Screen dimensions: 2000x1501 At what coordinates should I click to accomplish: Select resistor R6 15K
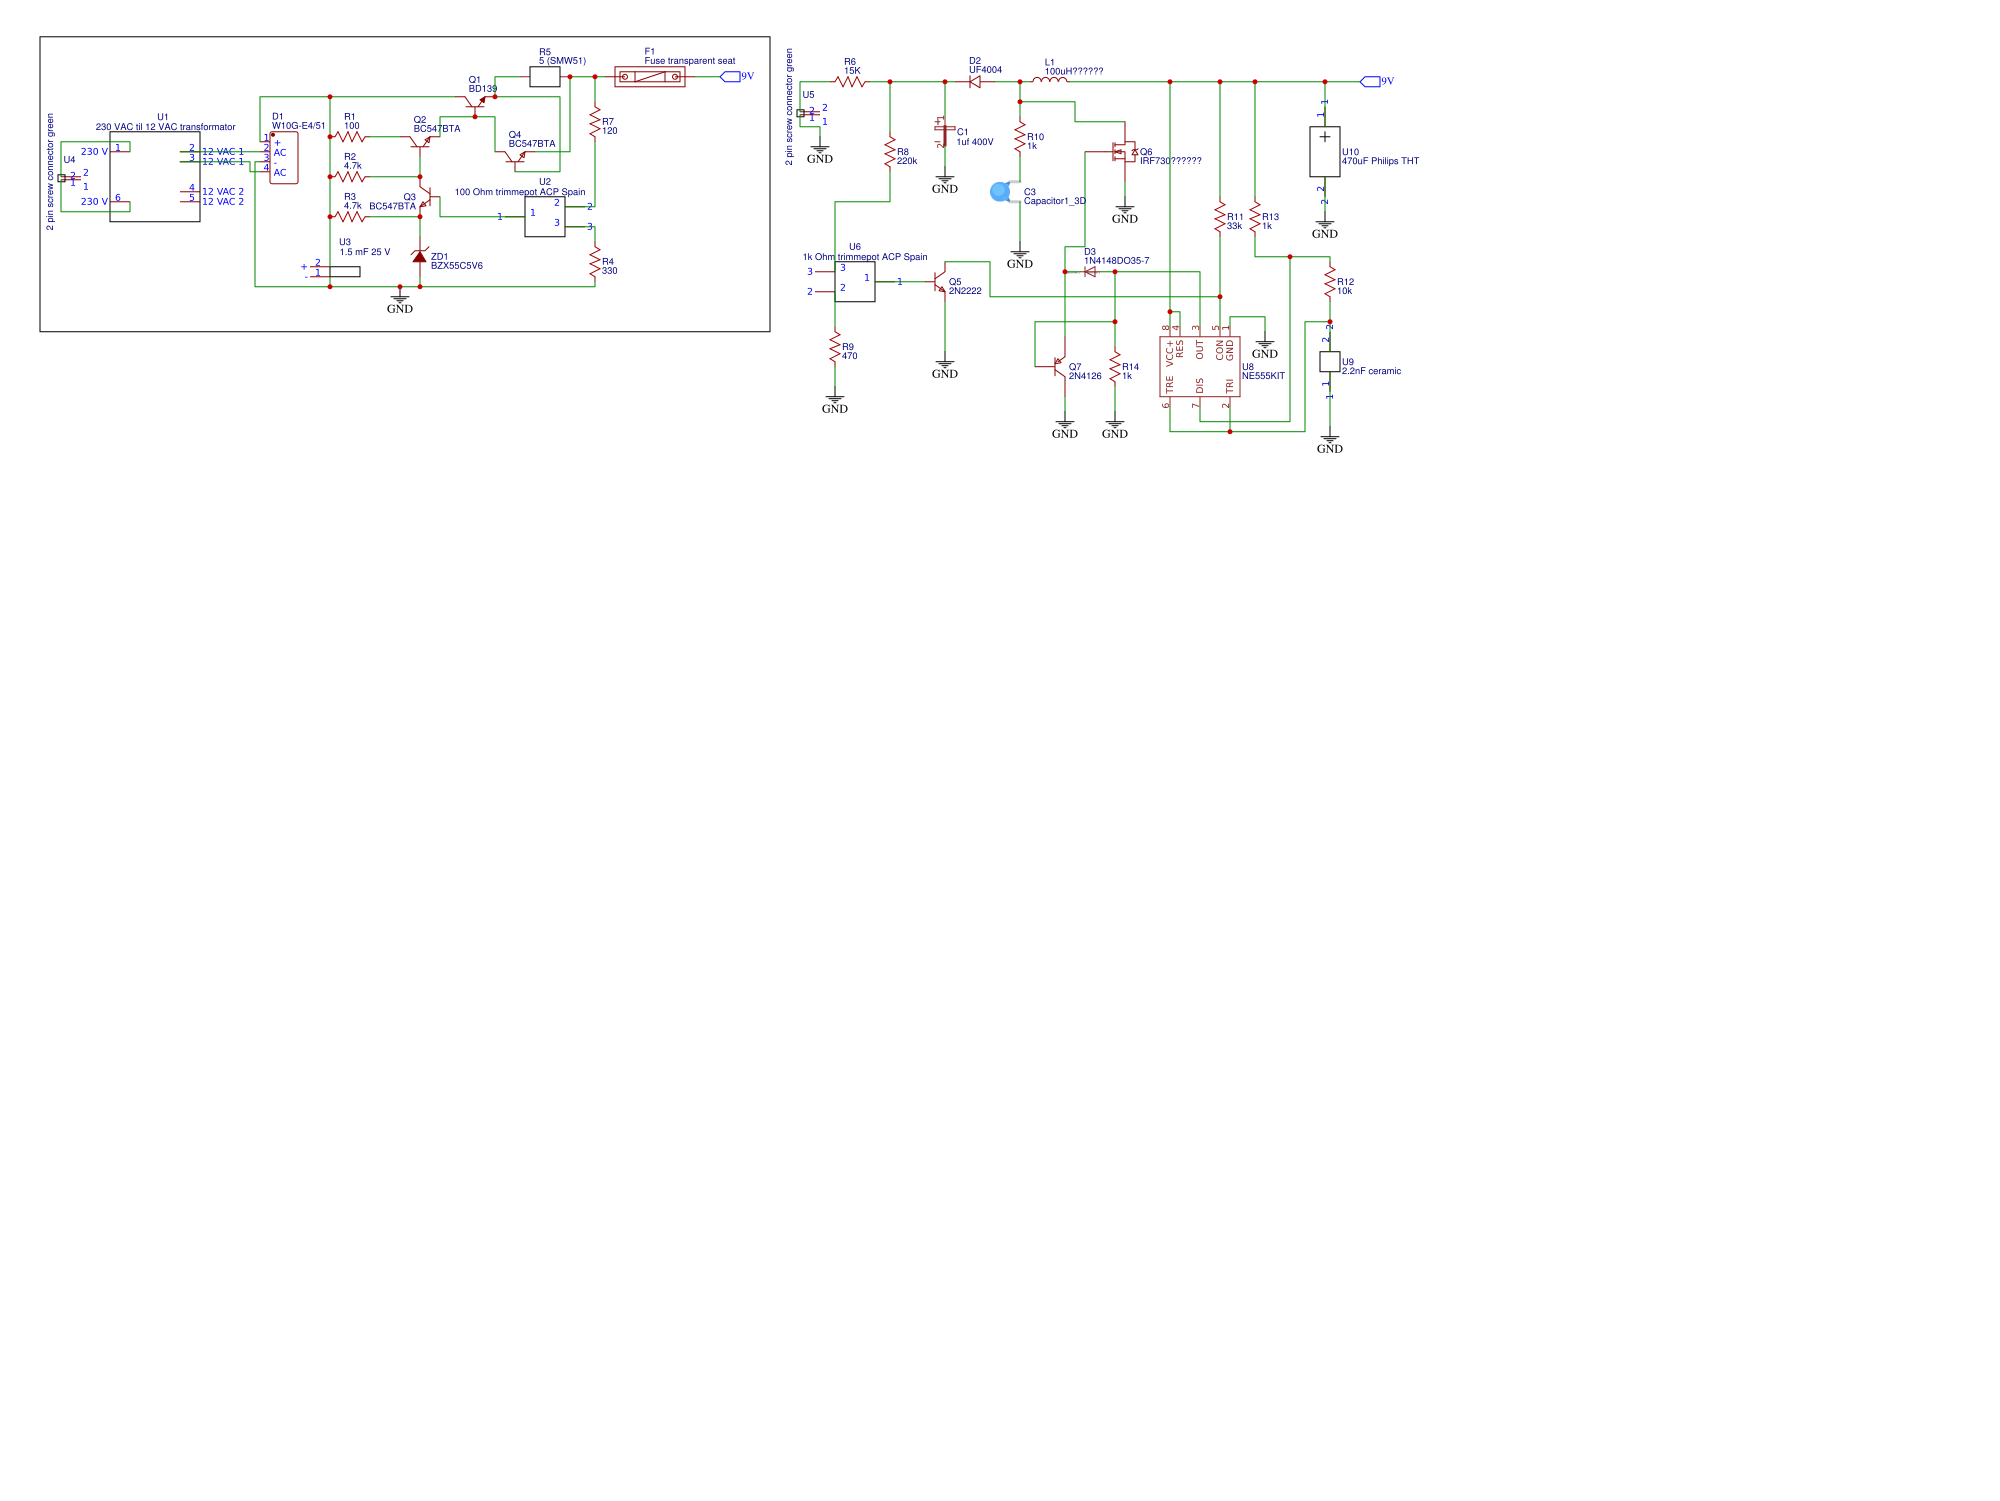(x=851, y=82)
